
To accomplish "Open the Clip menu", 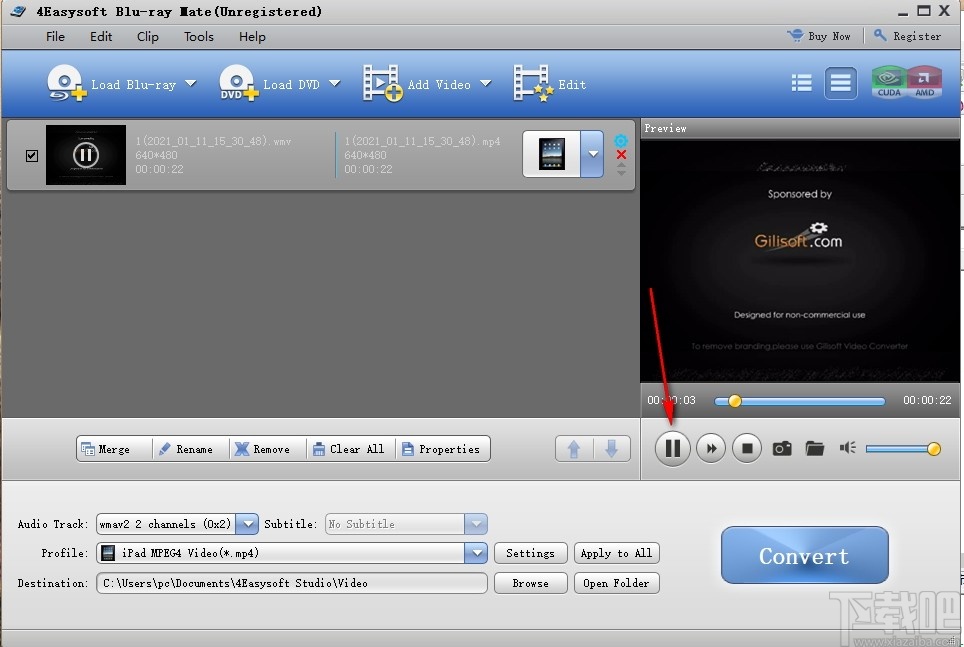I will [x=147, y=36].
